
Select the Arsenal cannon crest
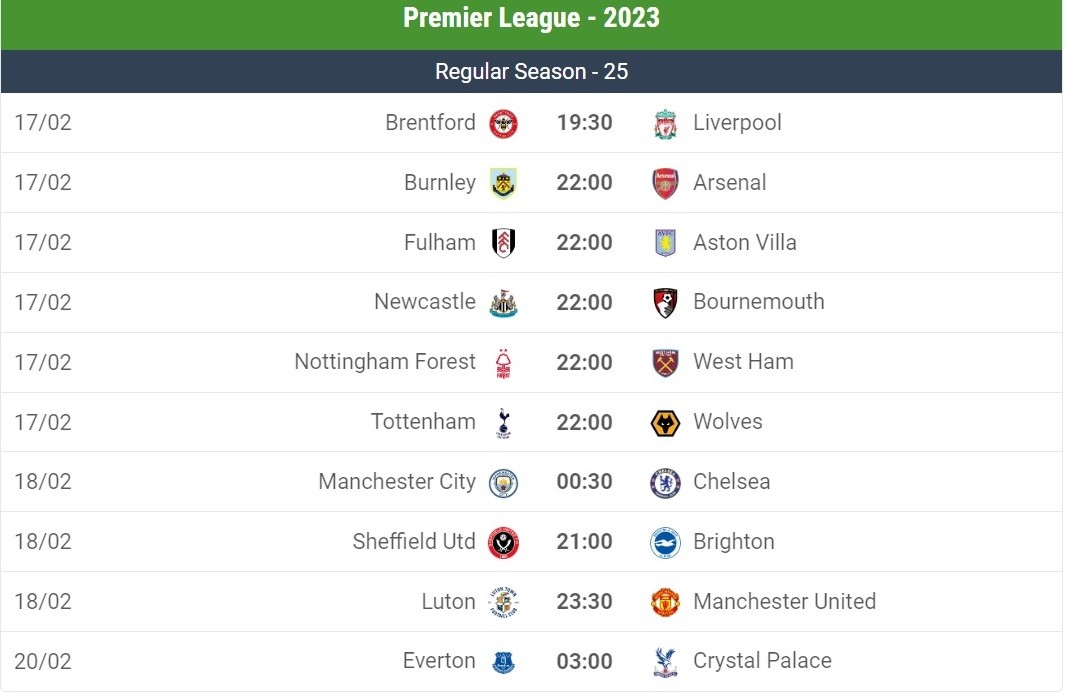(x=665, y=184)
